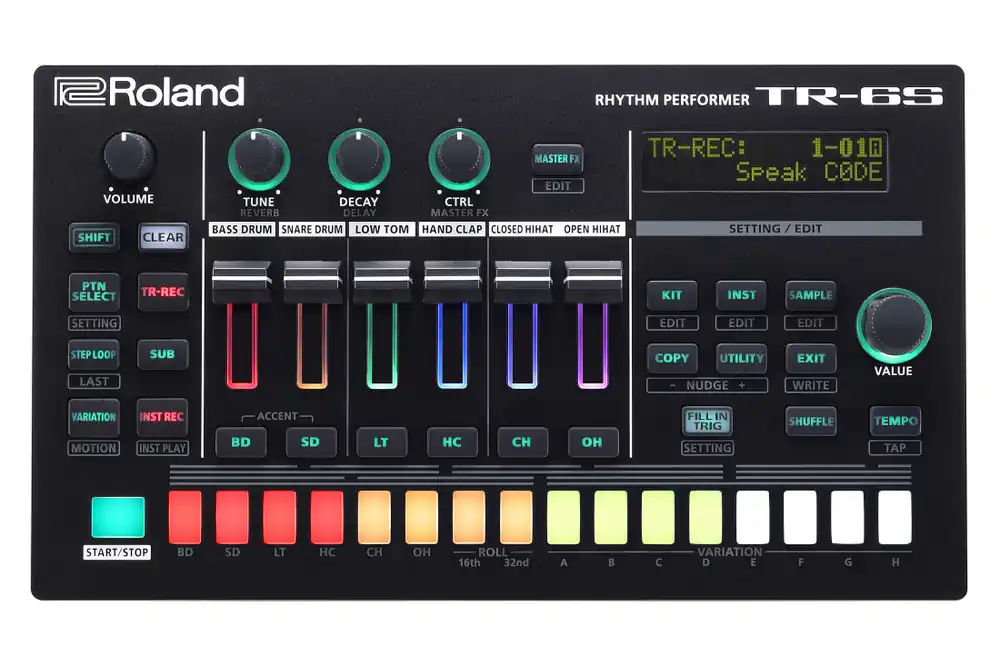
Task: Click the TR-6S model name
Action: tap(849, 96)
